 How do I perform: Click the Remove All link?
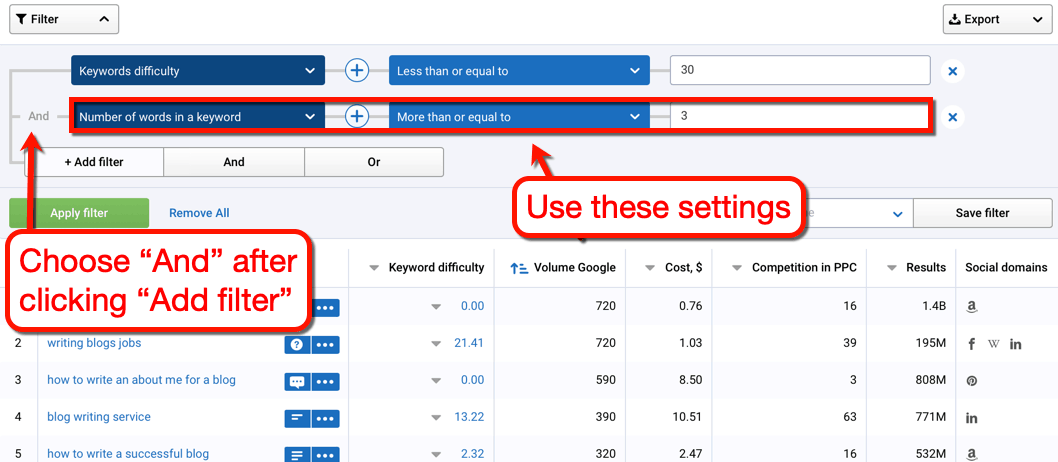click(199, 213)
